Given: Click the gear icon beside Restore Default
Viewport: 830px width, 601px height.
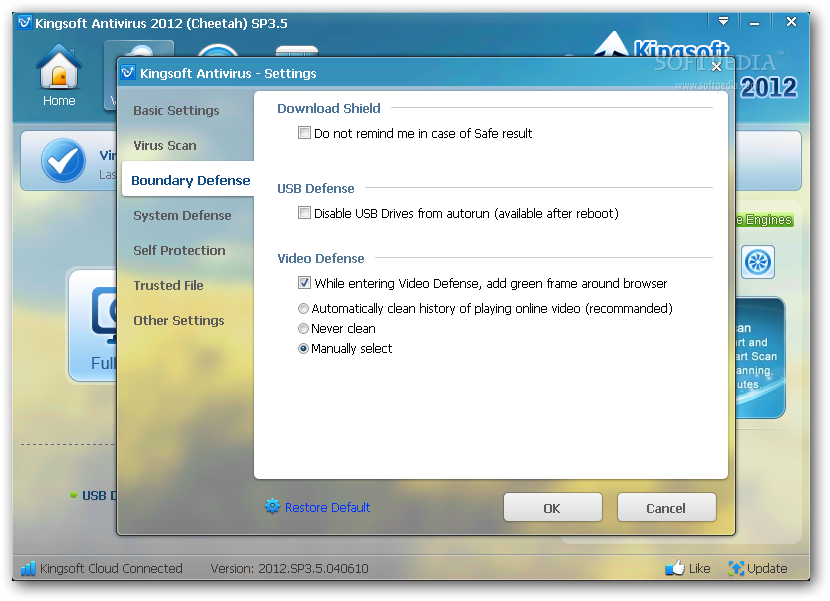Looking at the screenshot, I should click(272, 507).
